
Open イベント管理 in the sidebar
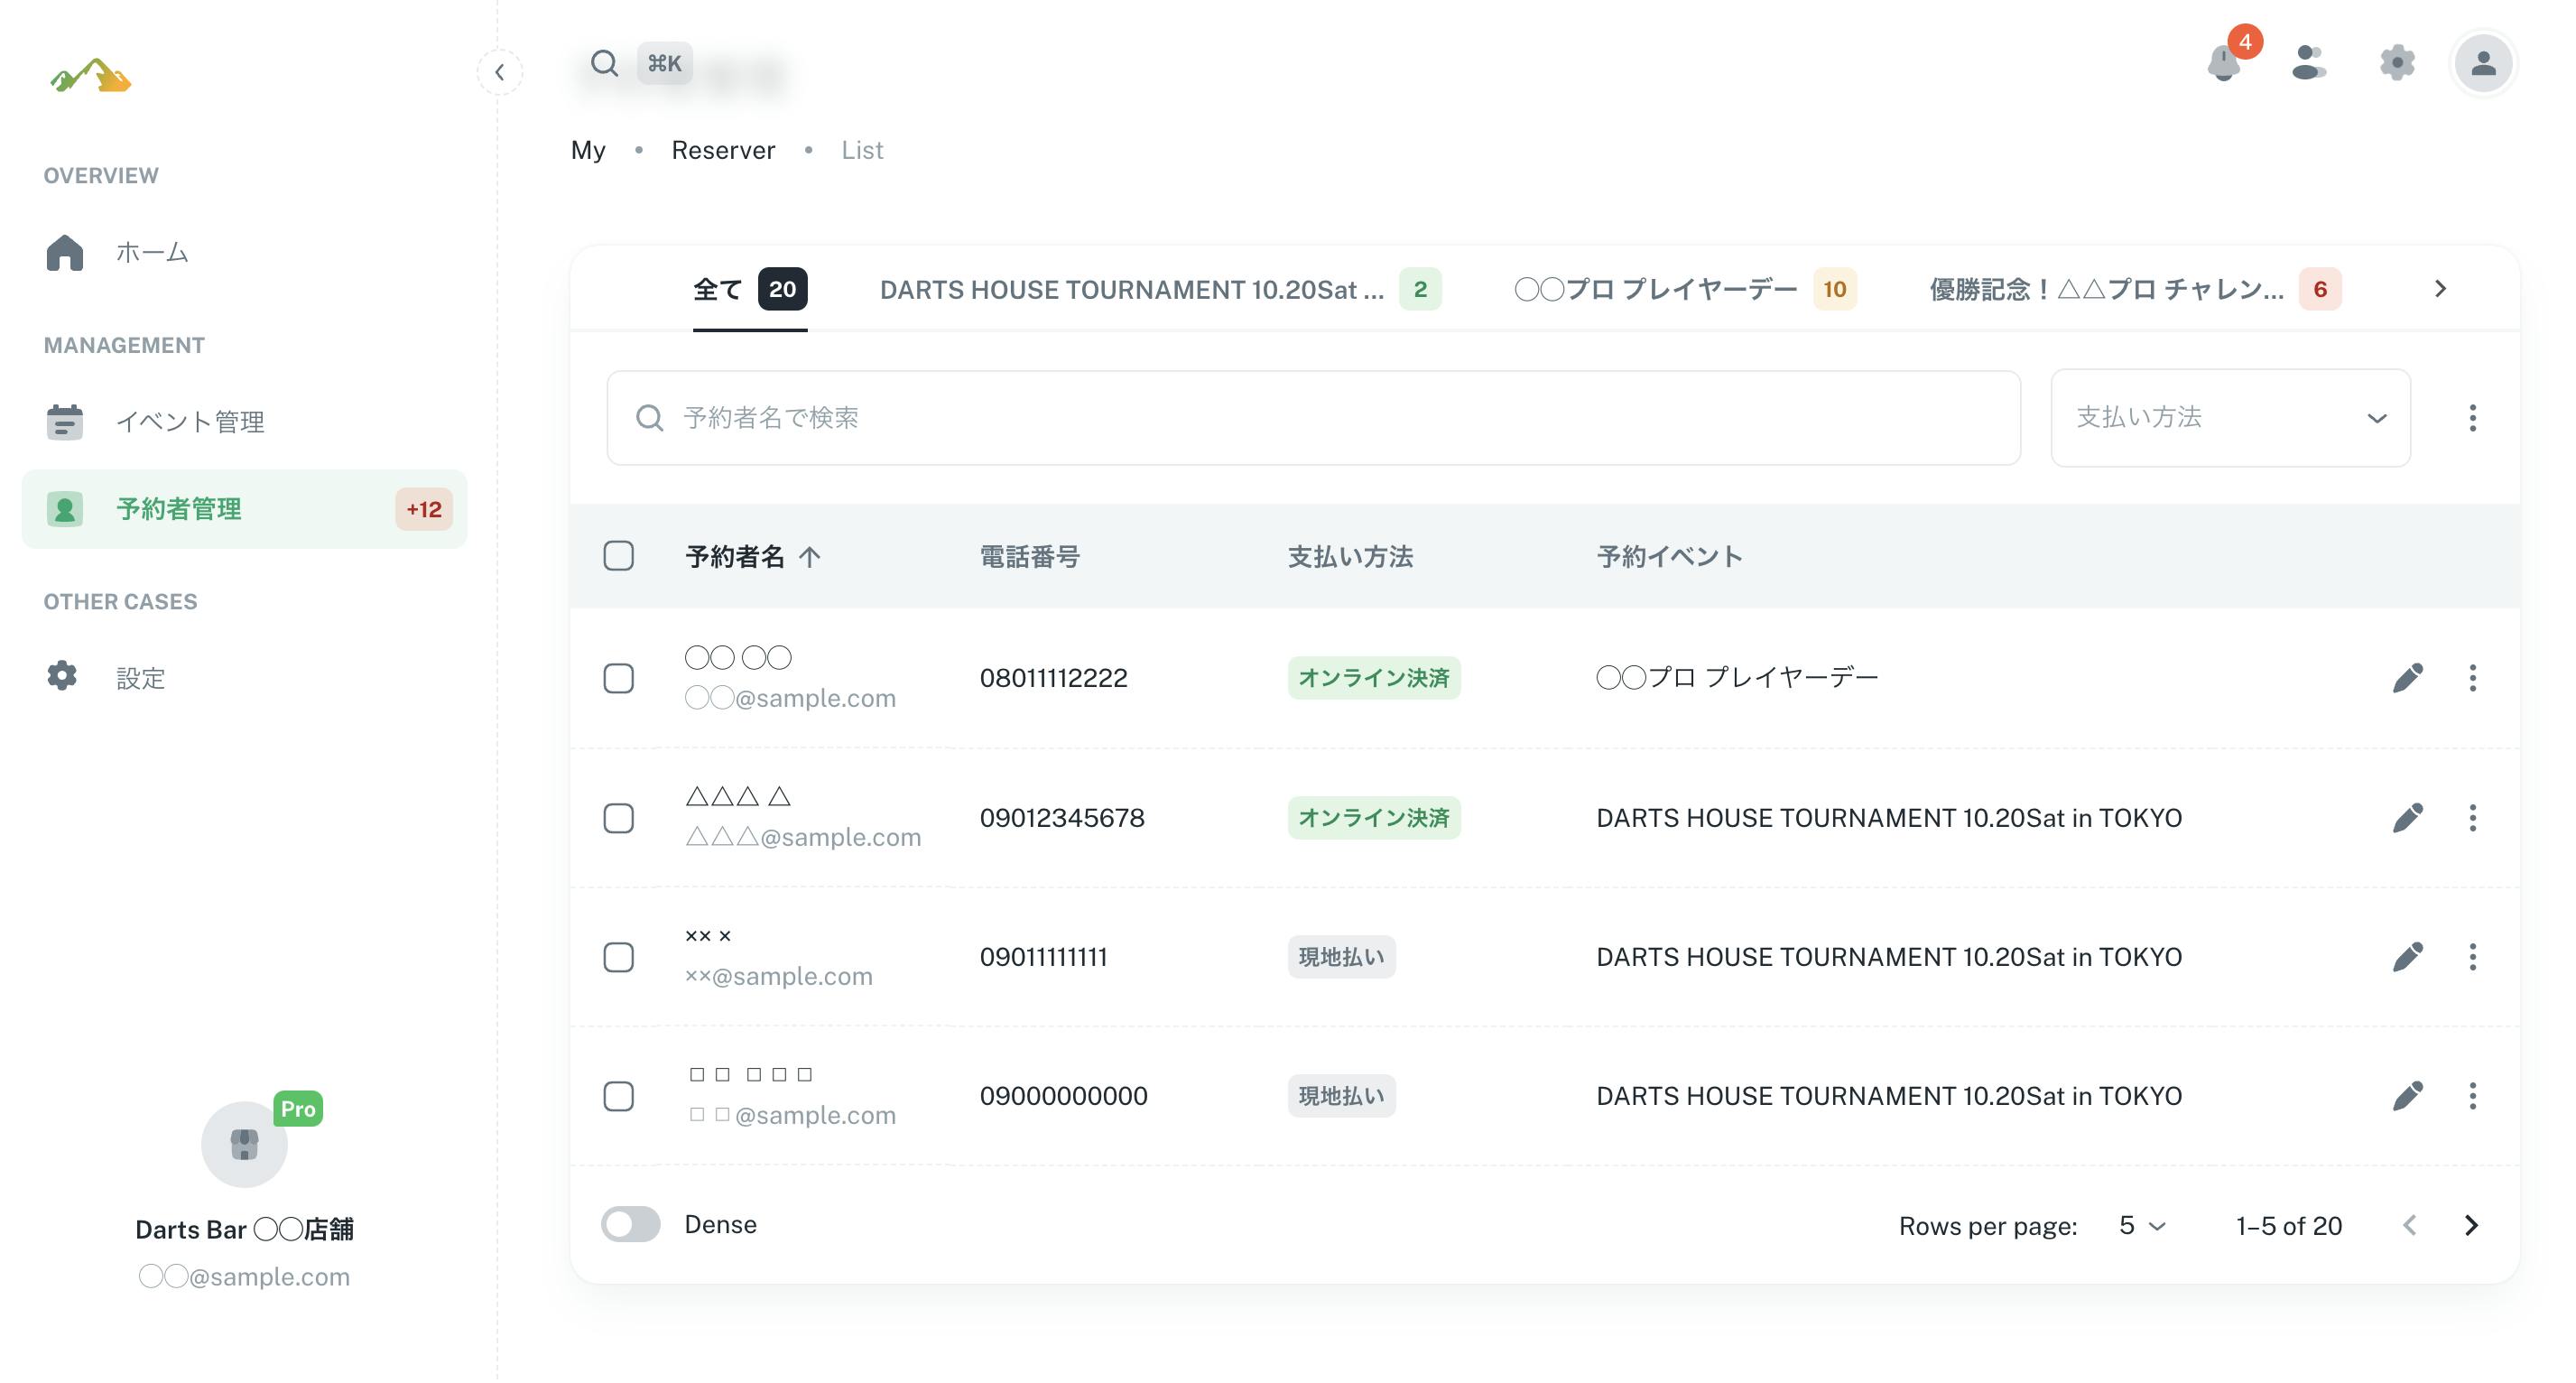190,422
